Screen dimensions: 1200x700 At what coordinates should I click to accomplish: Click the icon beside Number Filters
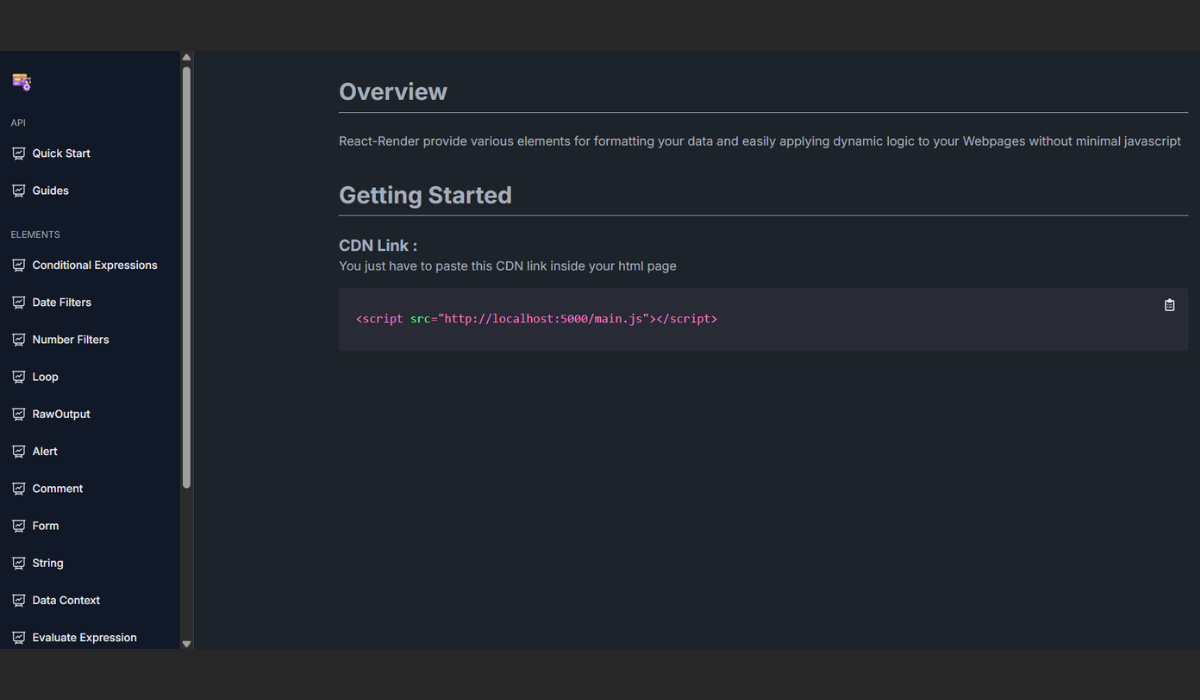[18, 339]
